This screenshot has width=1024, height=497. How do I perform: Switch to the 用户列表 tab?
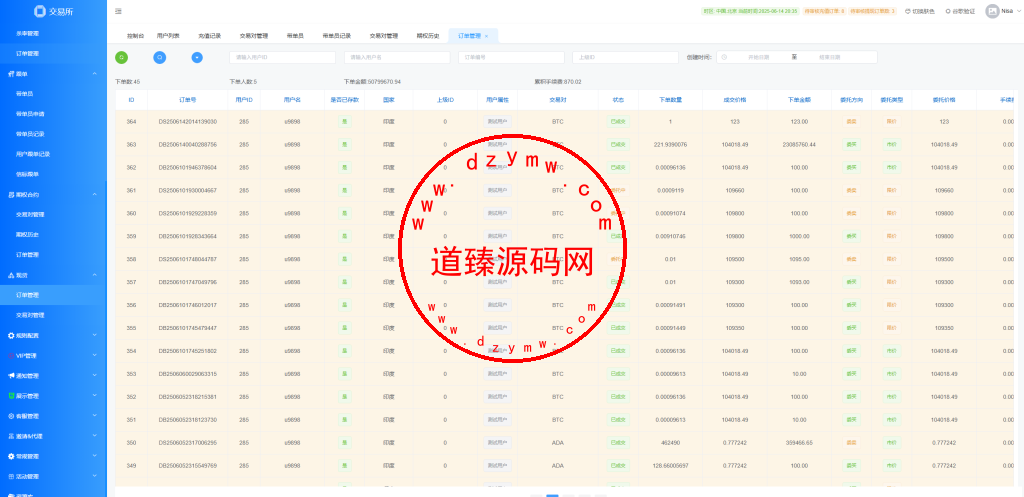pyautogui.click(x=168, y=36)
